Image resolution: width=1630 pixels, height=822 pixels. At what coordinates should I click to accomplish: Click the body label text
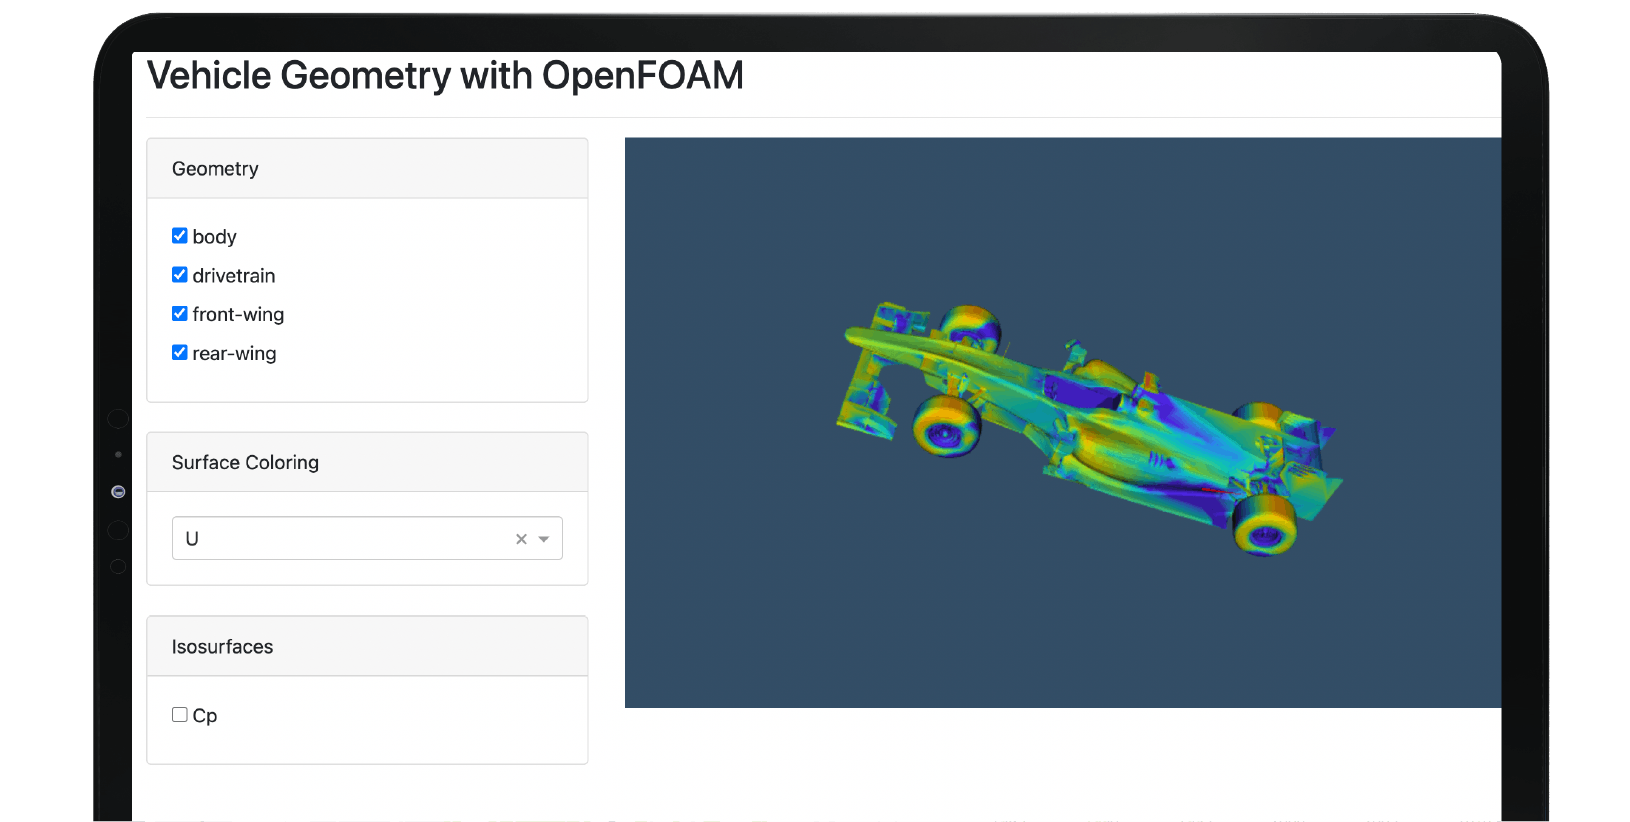coord(215,237)
